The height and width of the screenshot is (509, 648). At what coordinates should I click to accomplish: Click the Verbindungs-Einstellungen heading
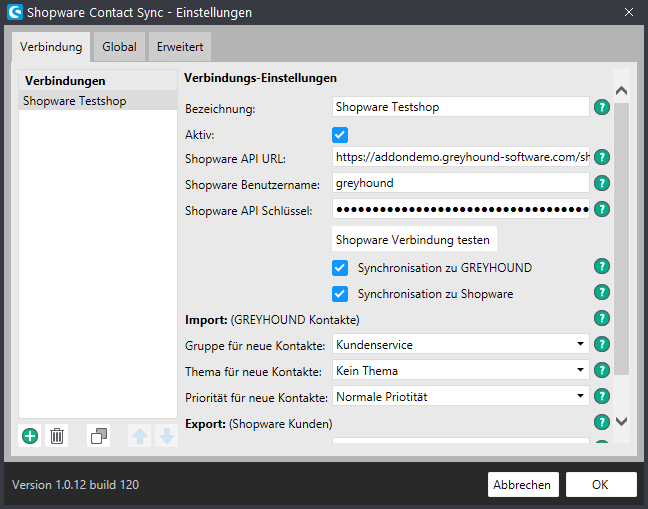coord(260,78)
